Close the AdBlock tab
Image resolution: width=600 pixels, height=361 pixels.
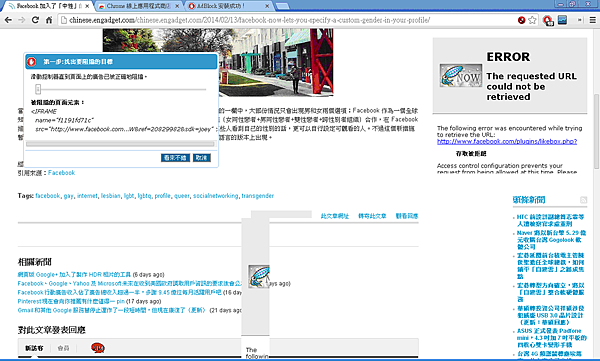(267, 6)
